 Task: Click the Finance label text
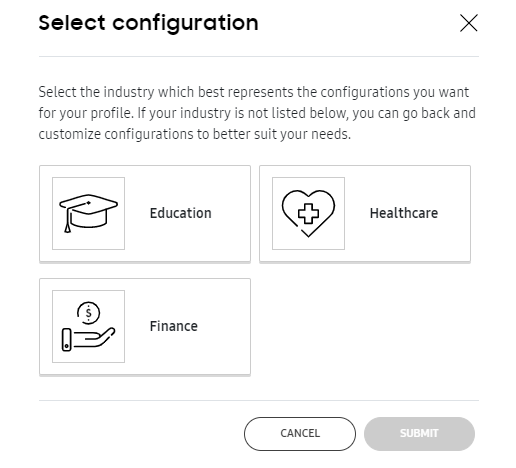(x=173, y=326)
